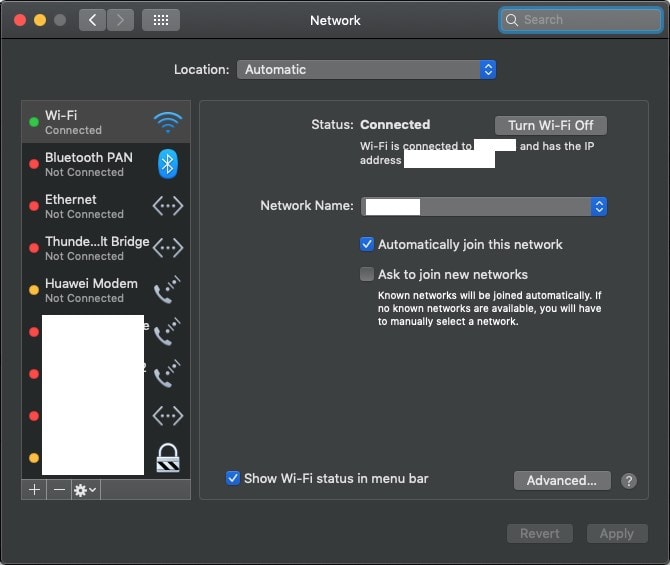Enable Ask to join new networks

pos(367,274)
